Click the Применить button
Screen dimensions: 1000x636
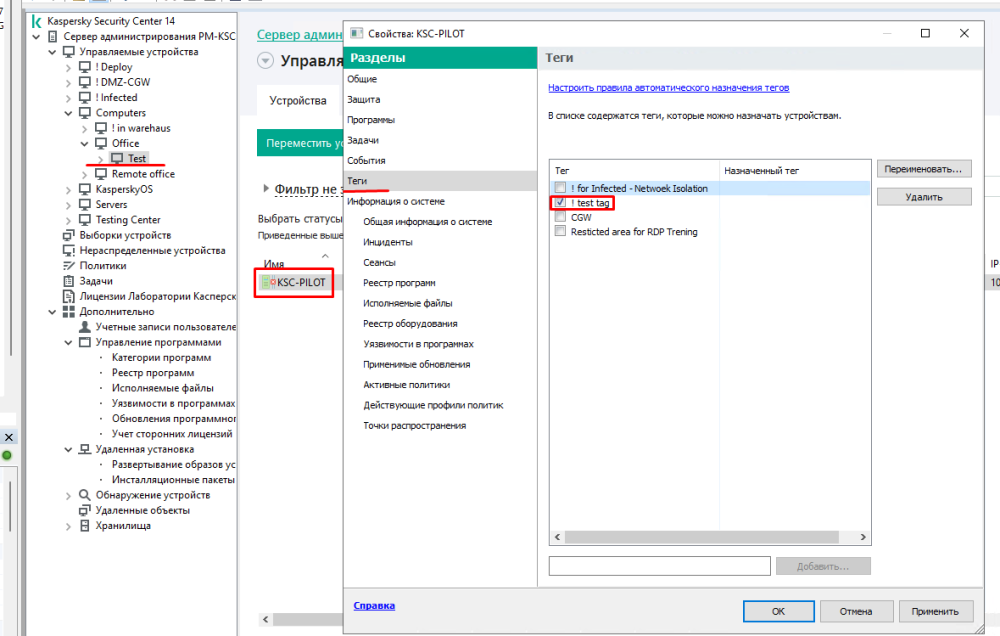[x=935, y=611]
